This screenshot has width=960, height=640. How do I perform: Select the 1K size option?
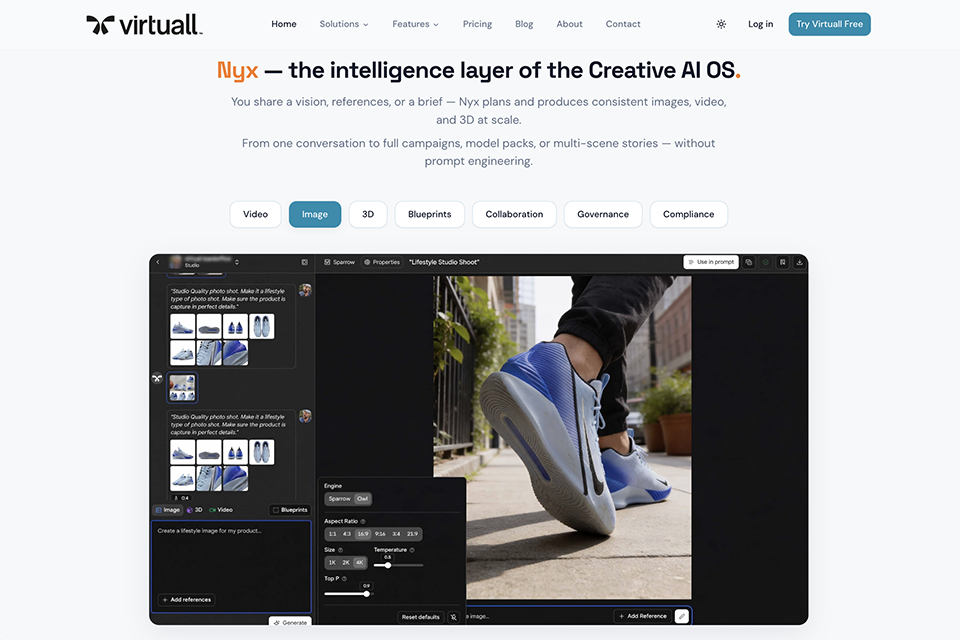pyautogui.click(x=332, y=562)
